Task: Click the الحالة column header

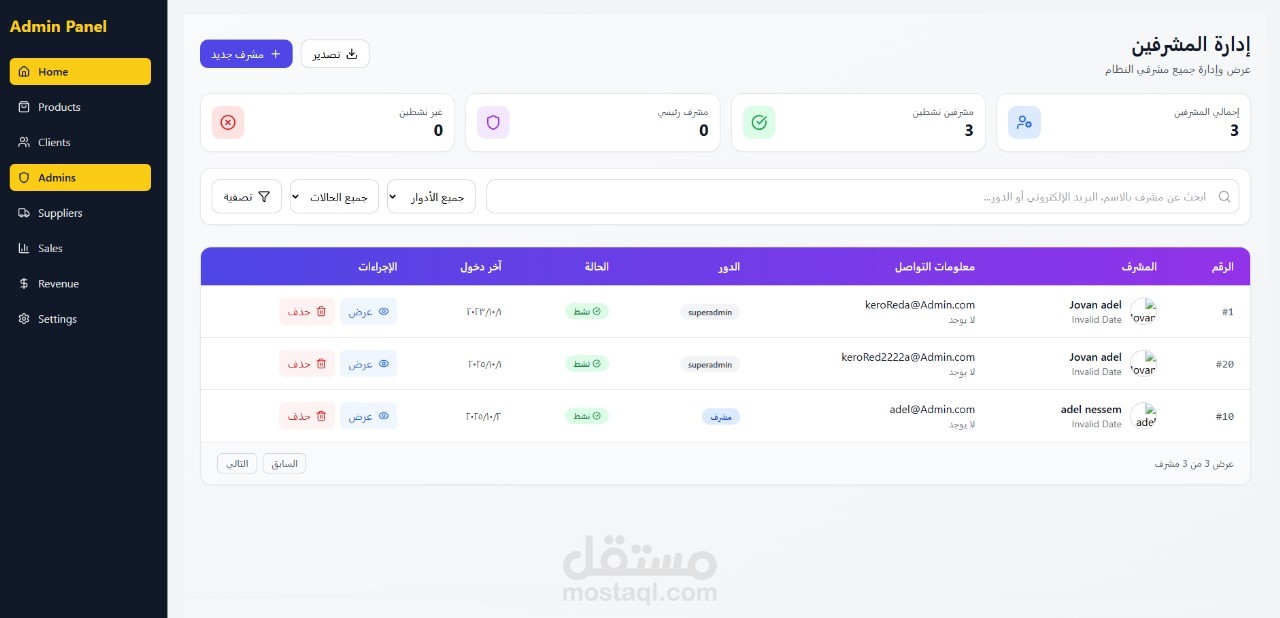Action: [x=597, y=267]
